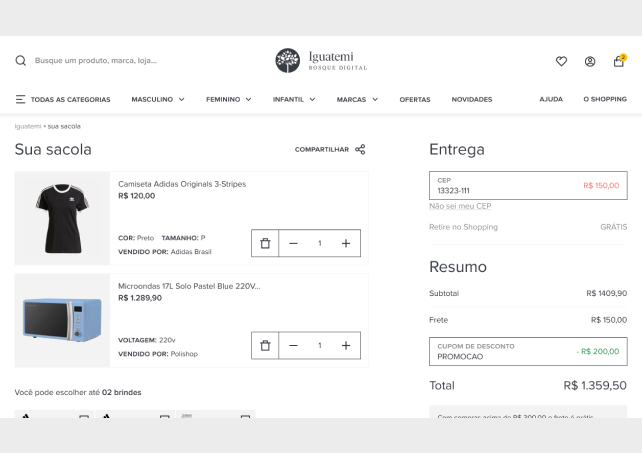Screen dimensions: 642x453
Task: Click the search magnifier icon
Action: (x=20, y=61)
